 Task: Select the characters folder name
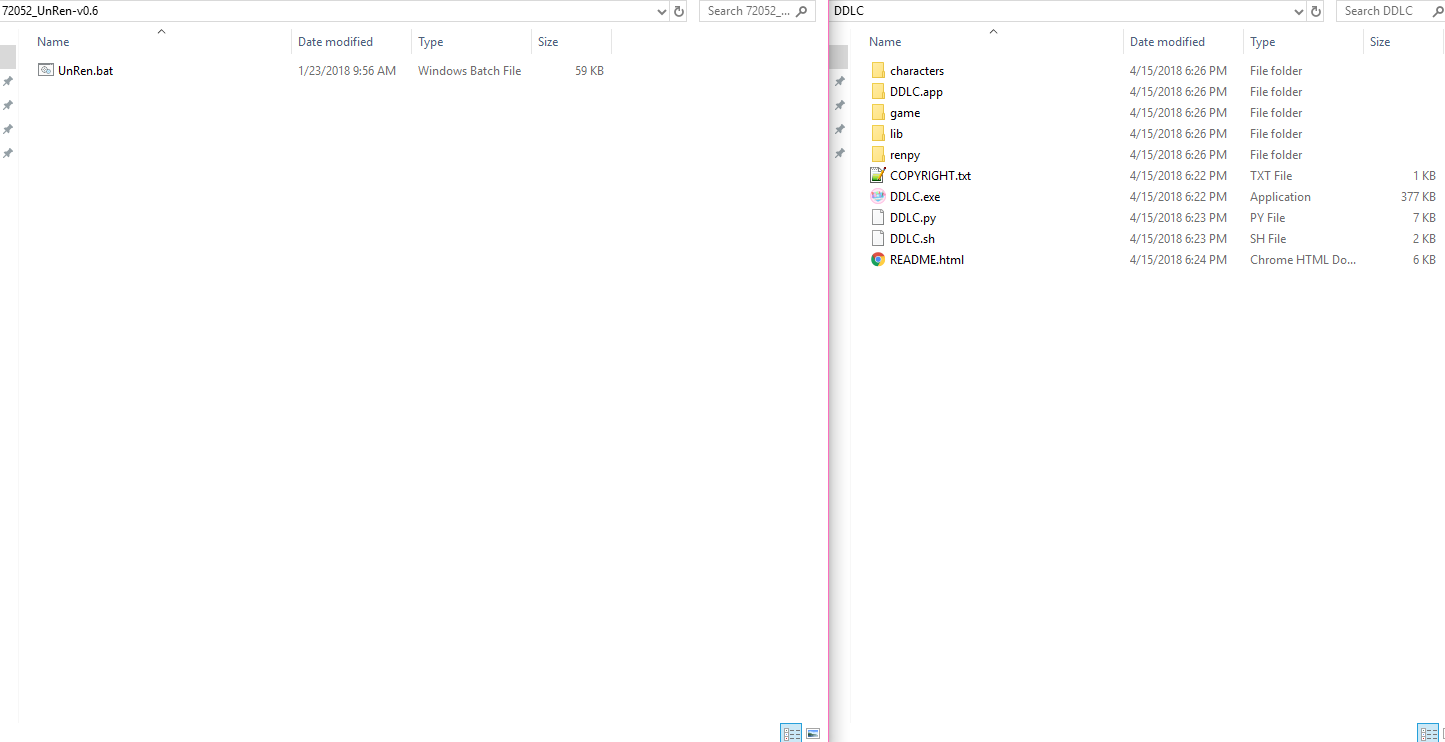(917, 71)
